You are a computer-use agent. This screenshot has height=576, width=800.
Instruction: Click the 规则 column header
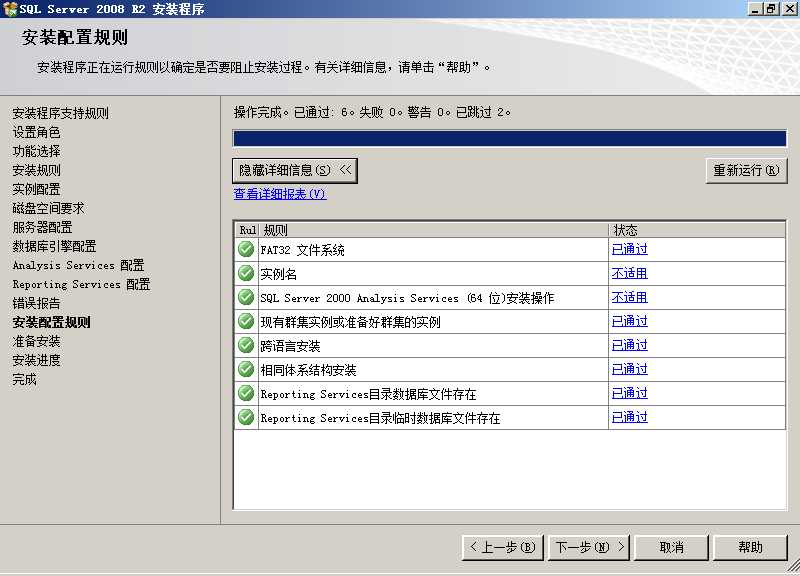click(434, 230)
